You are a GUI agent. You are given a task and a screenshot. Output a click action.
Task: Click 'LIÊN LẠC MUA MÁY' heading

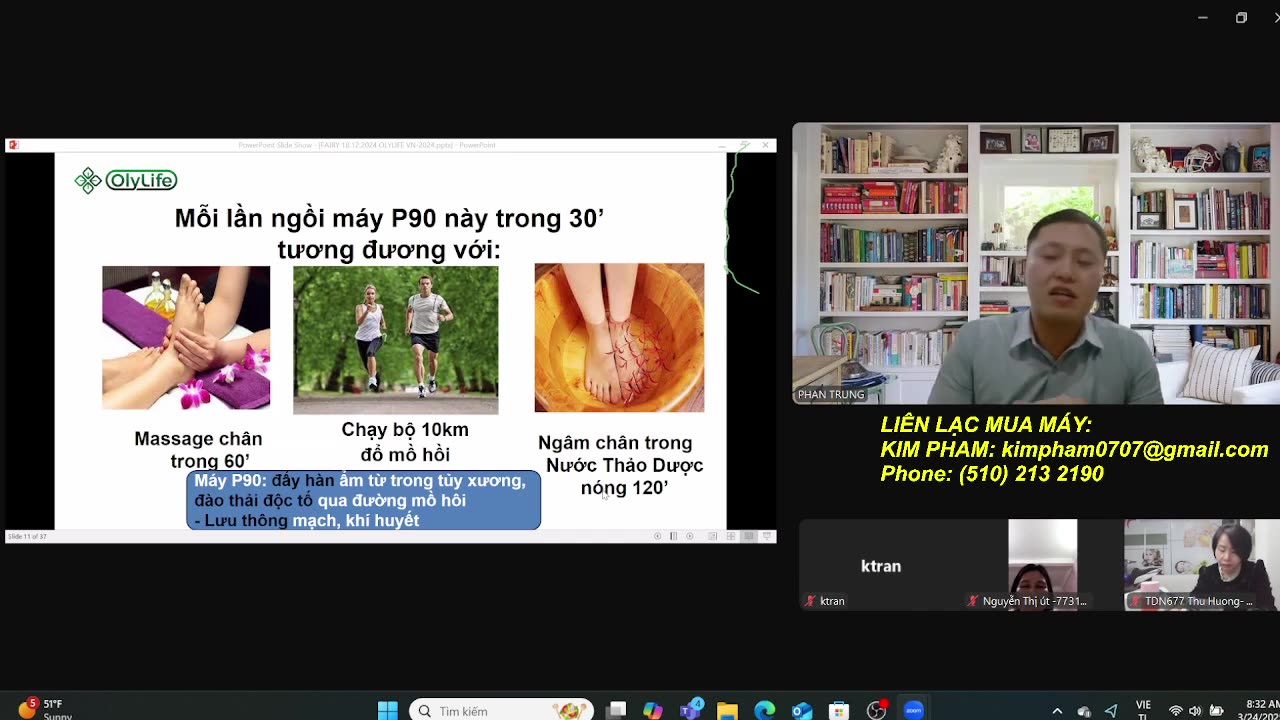point(986,425)
